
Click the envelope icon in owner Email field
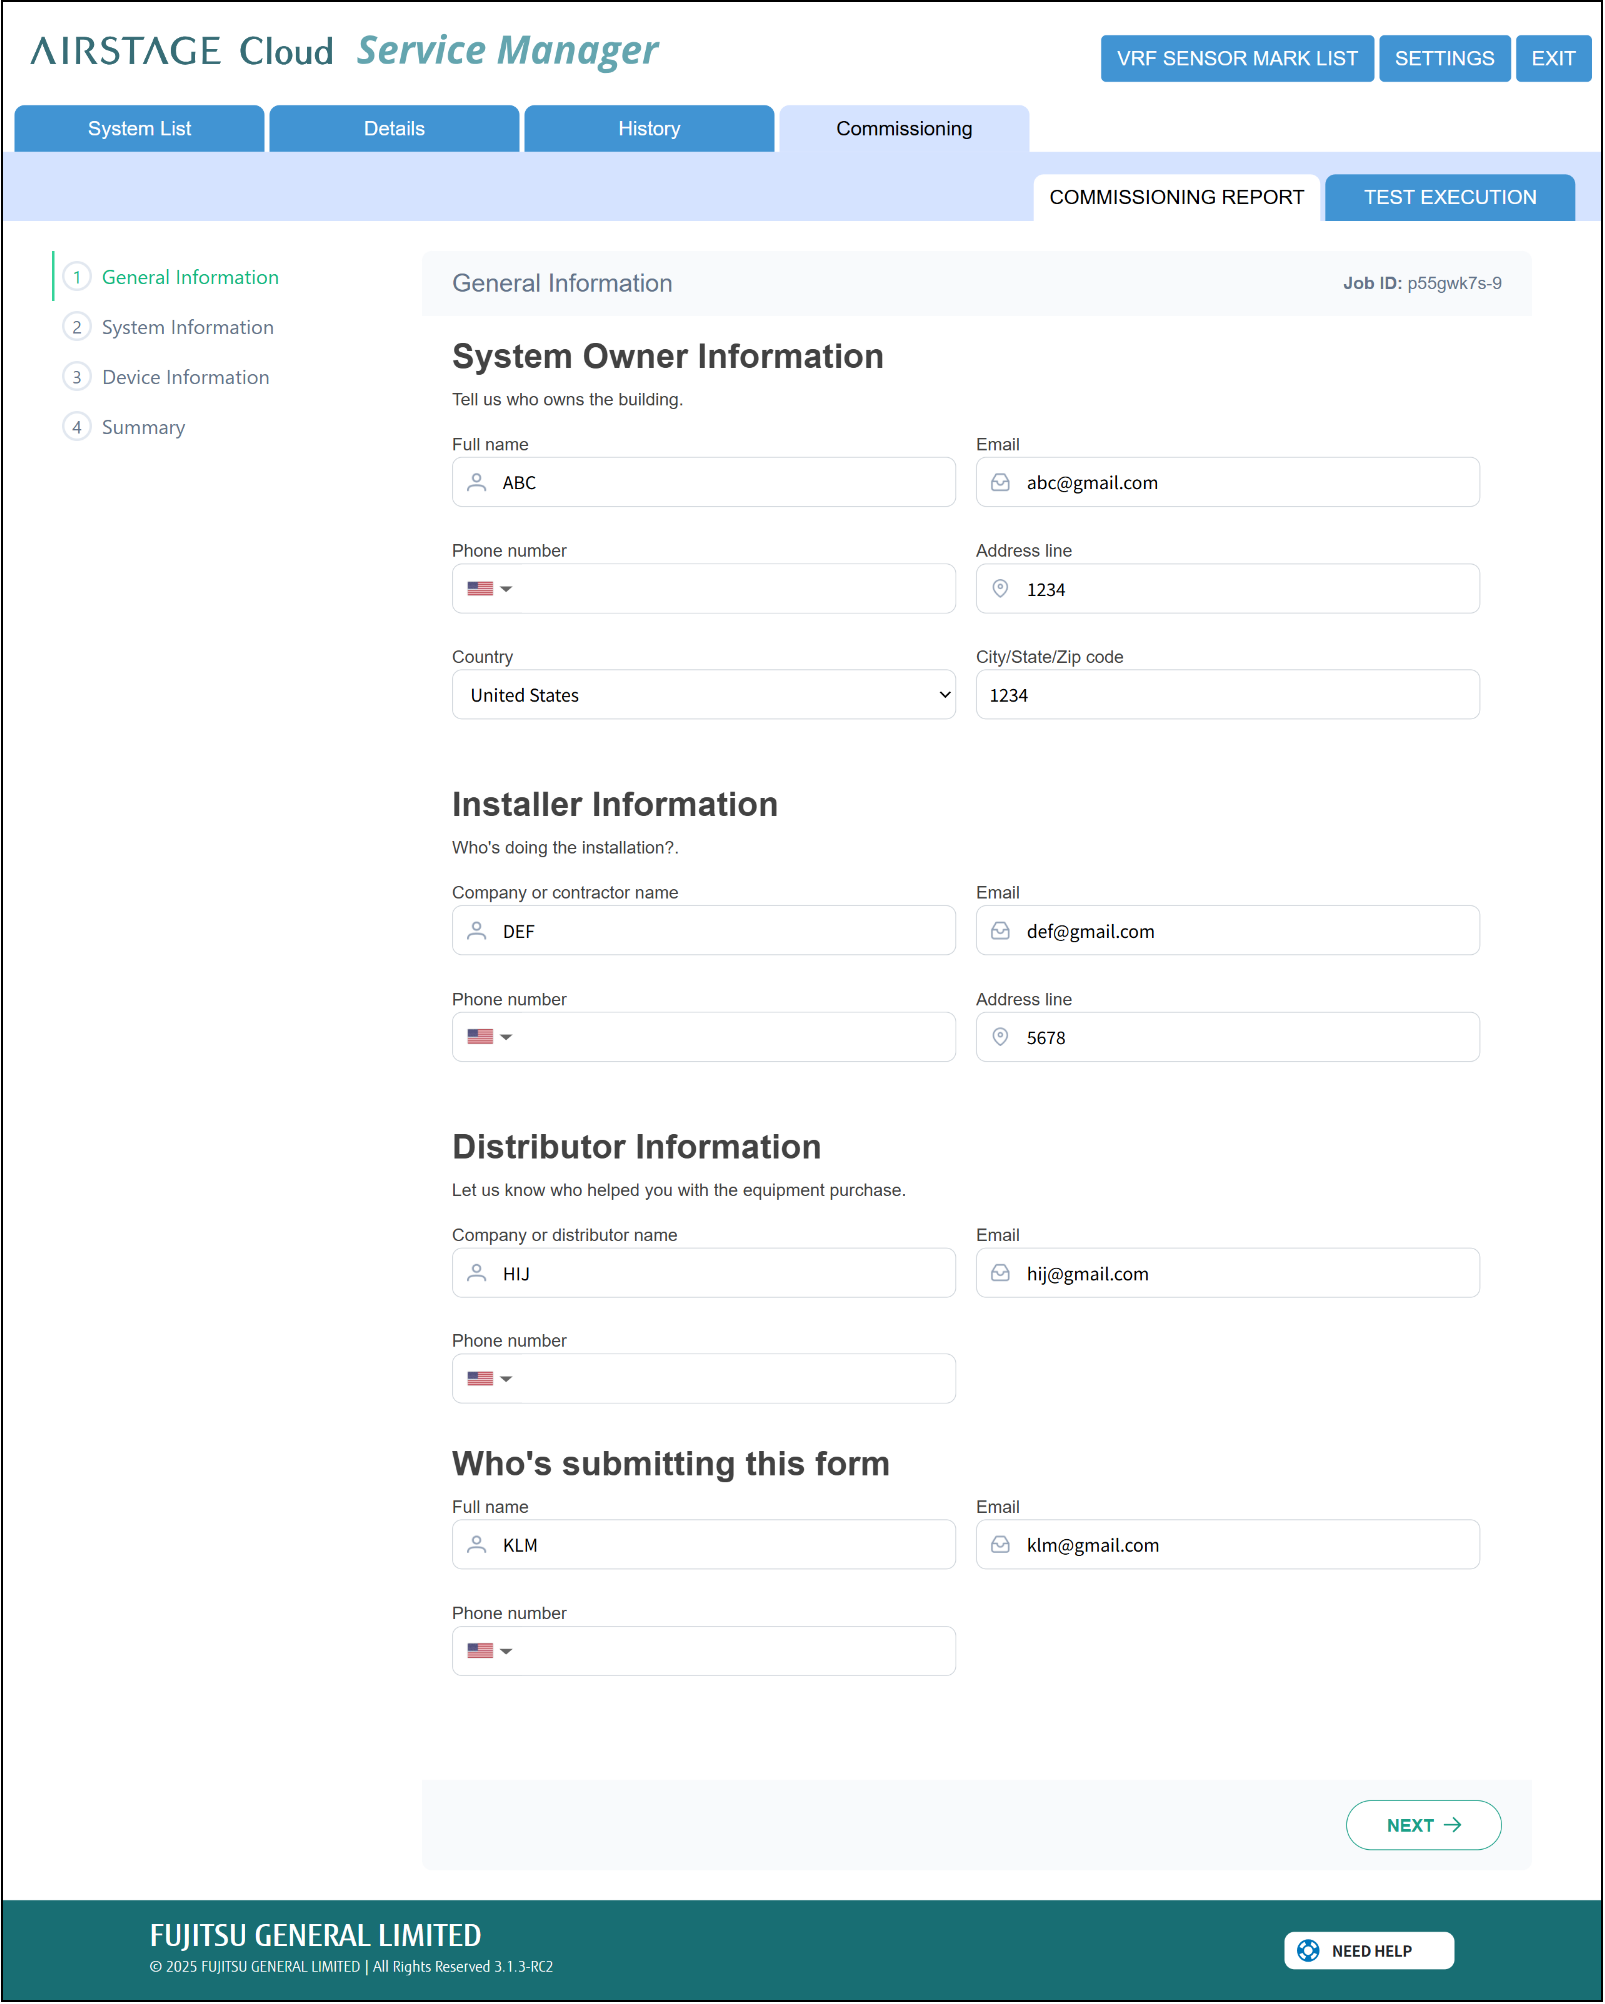coord(999,482)
